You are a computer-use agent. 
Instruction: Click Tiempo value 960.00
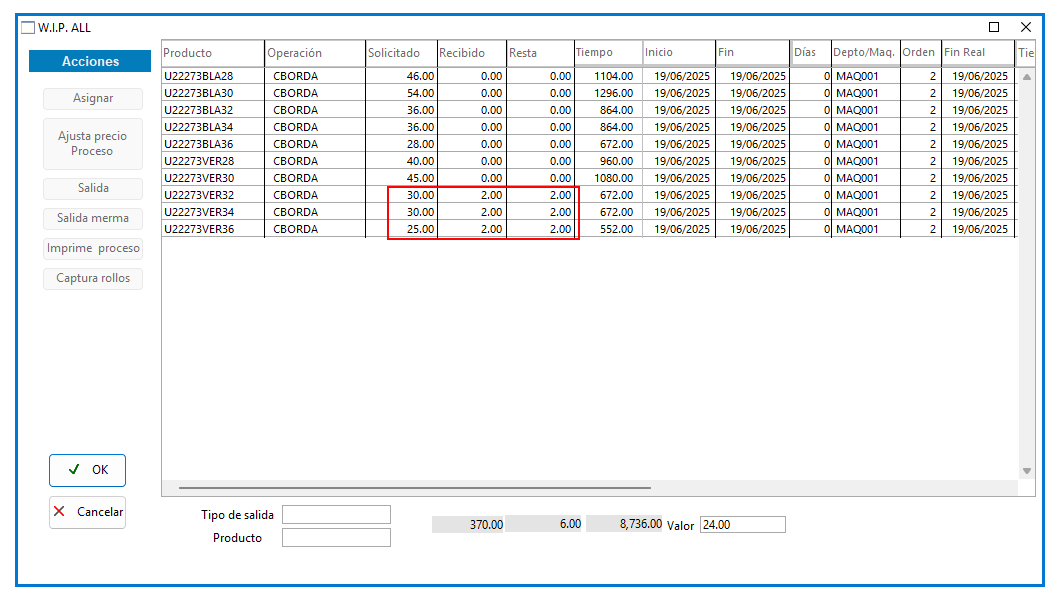[x=616, y=161]
